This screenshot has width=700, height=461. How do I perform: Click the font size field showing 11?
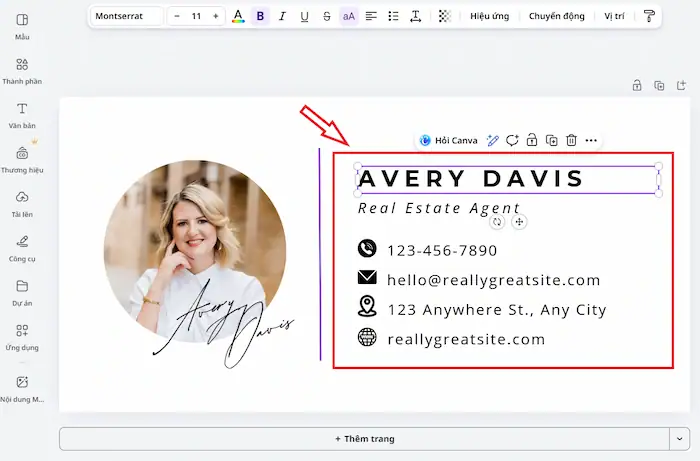point(196,16)
